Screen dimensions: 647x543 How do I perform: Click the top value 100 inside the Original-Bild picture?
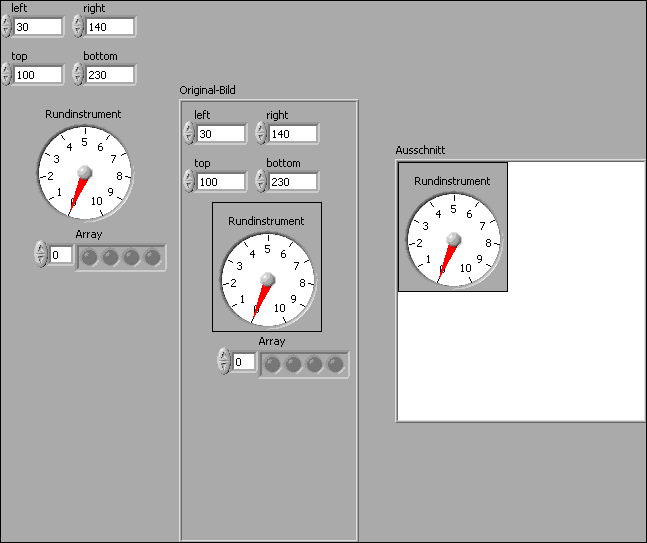221,182
